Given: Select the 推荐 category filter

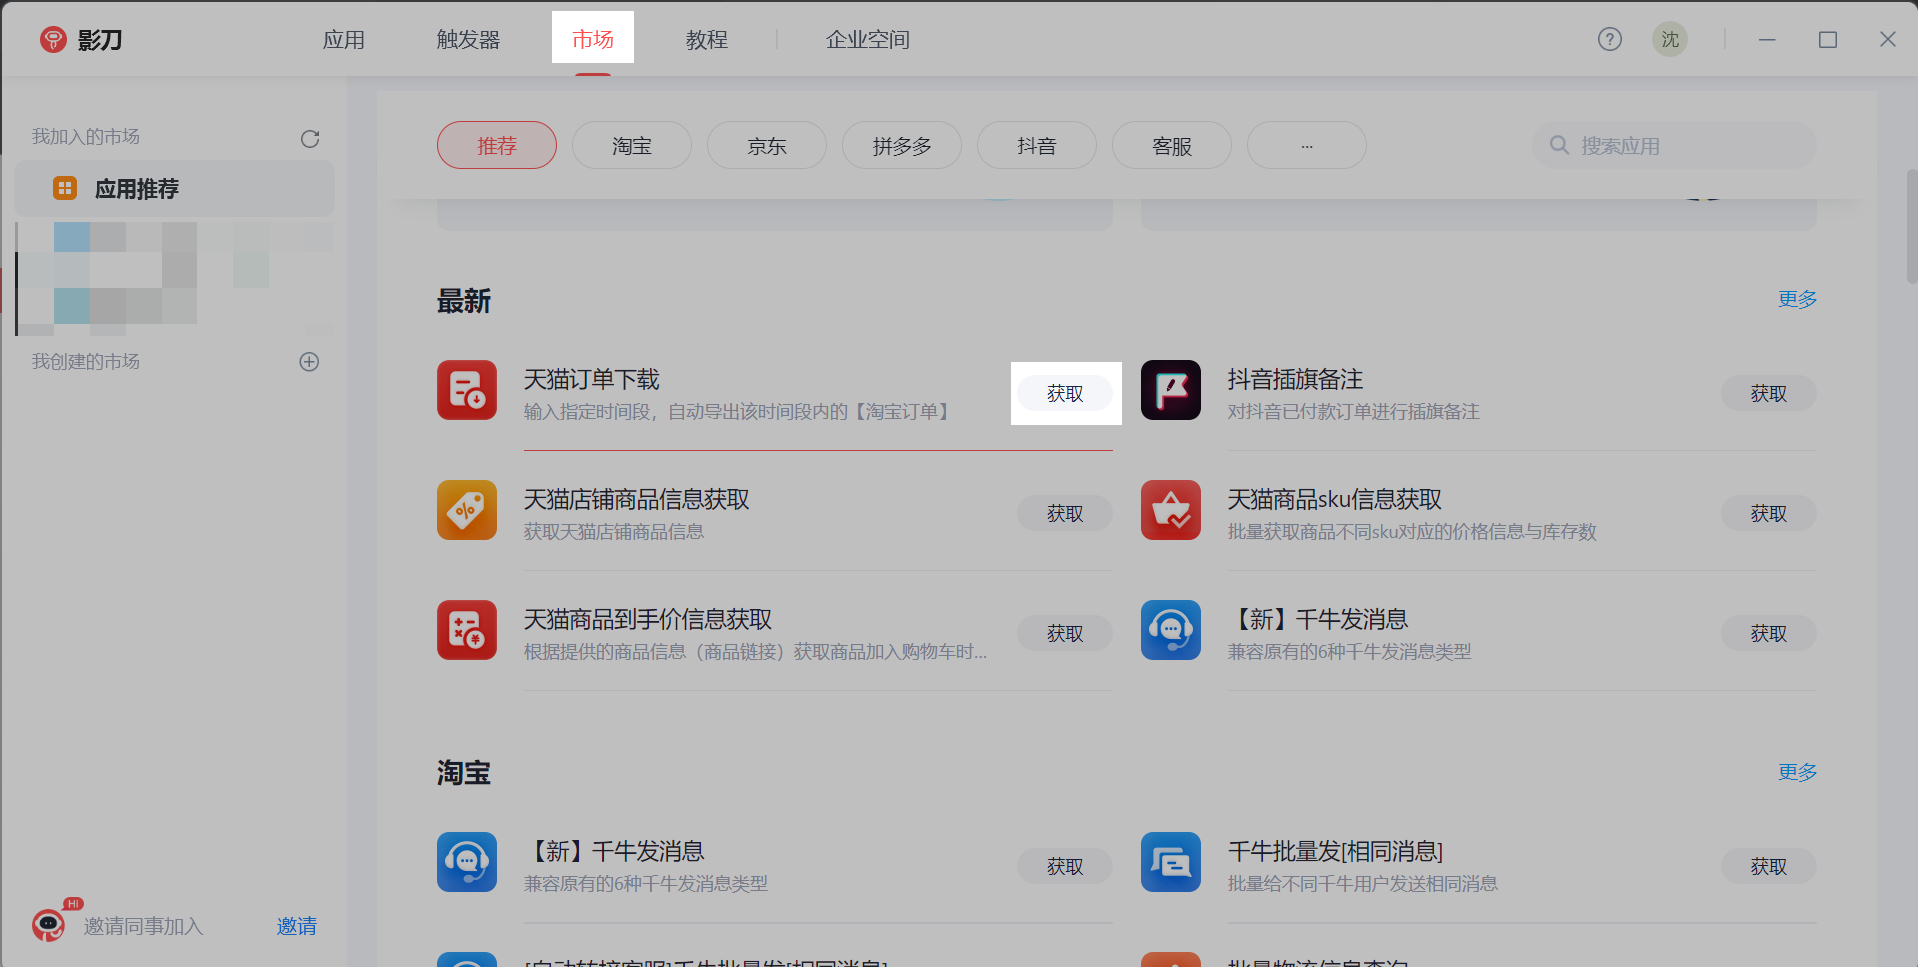Looking at the screenshot, I should point(497,145).
